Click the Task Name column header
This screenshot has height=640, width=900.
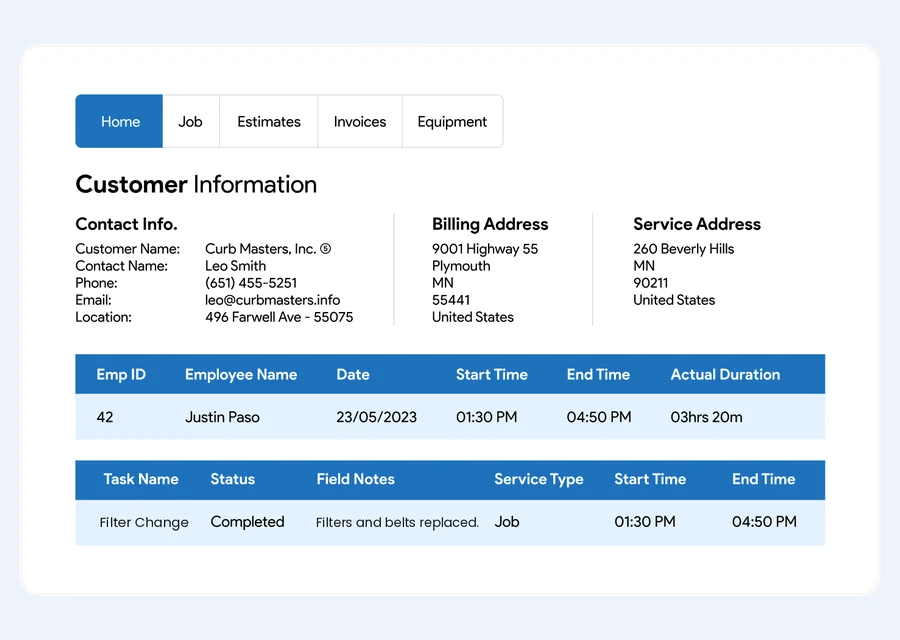[x=141, y=479]
